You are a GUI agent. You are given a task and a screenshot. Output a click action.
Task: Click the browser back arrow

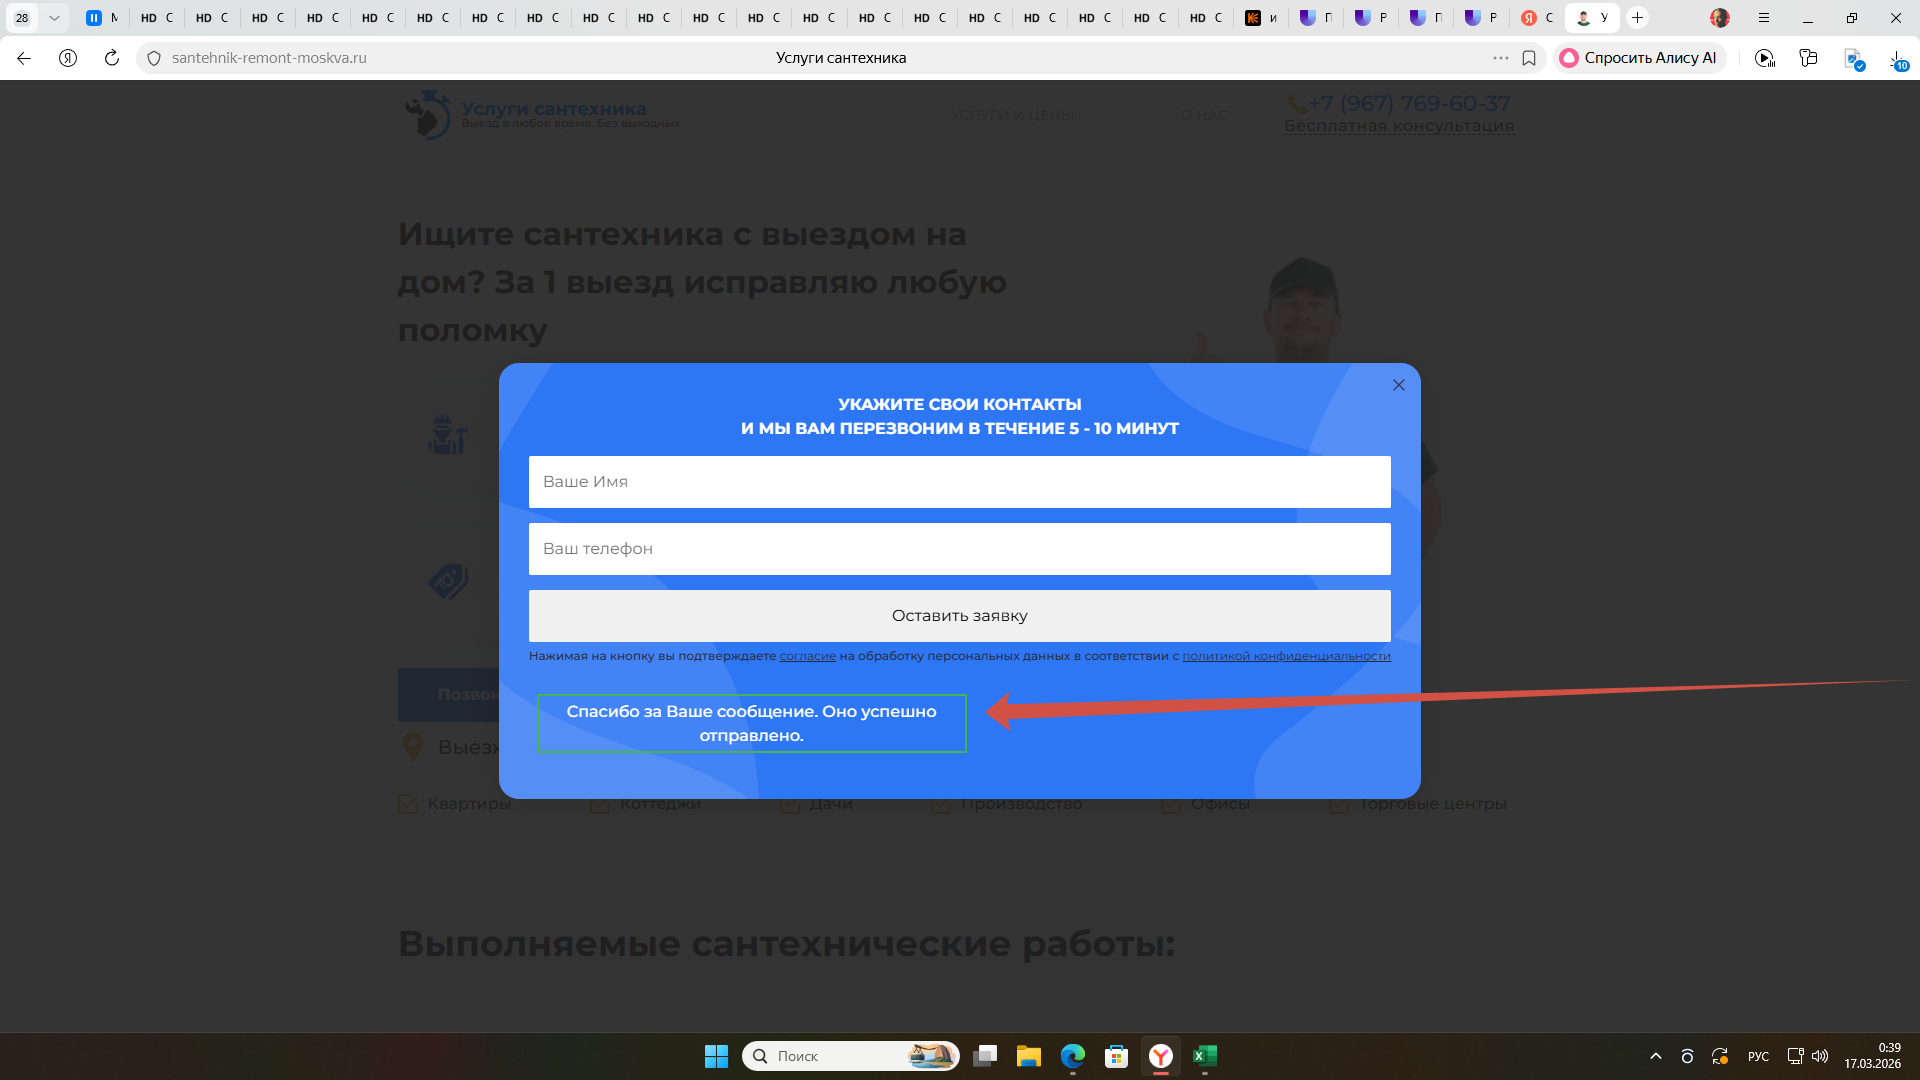pos(24,58)
